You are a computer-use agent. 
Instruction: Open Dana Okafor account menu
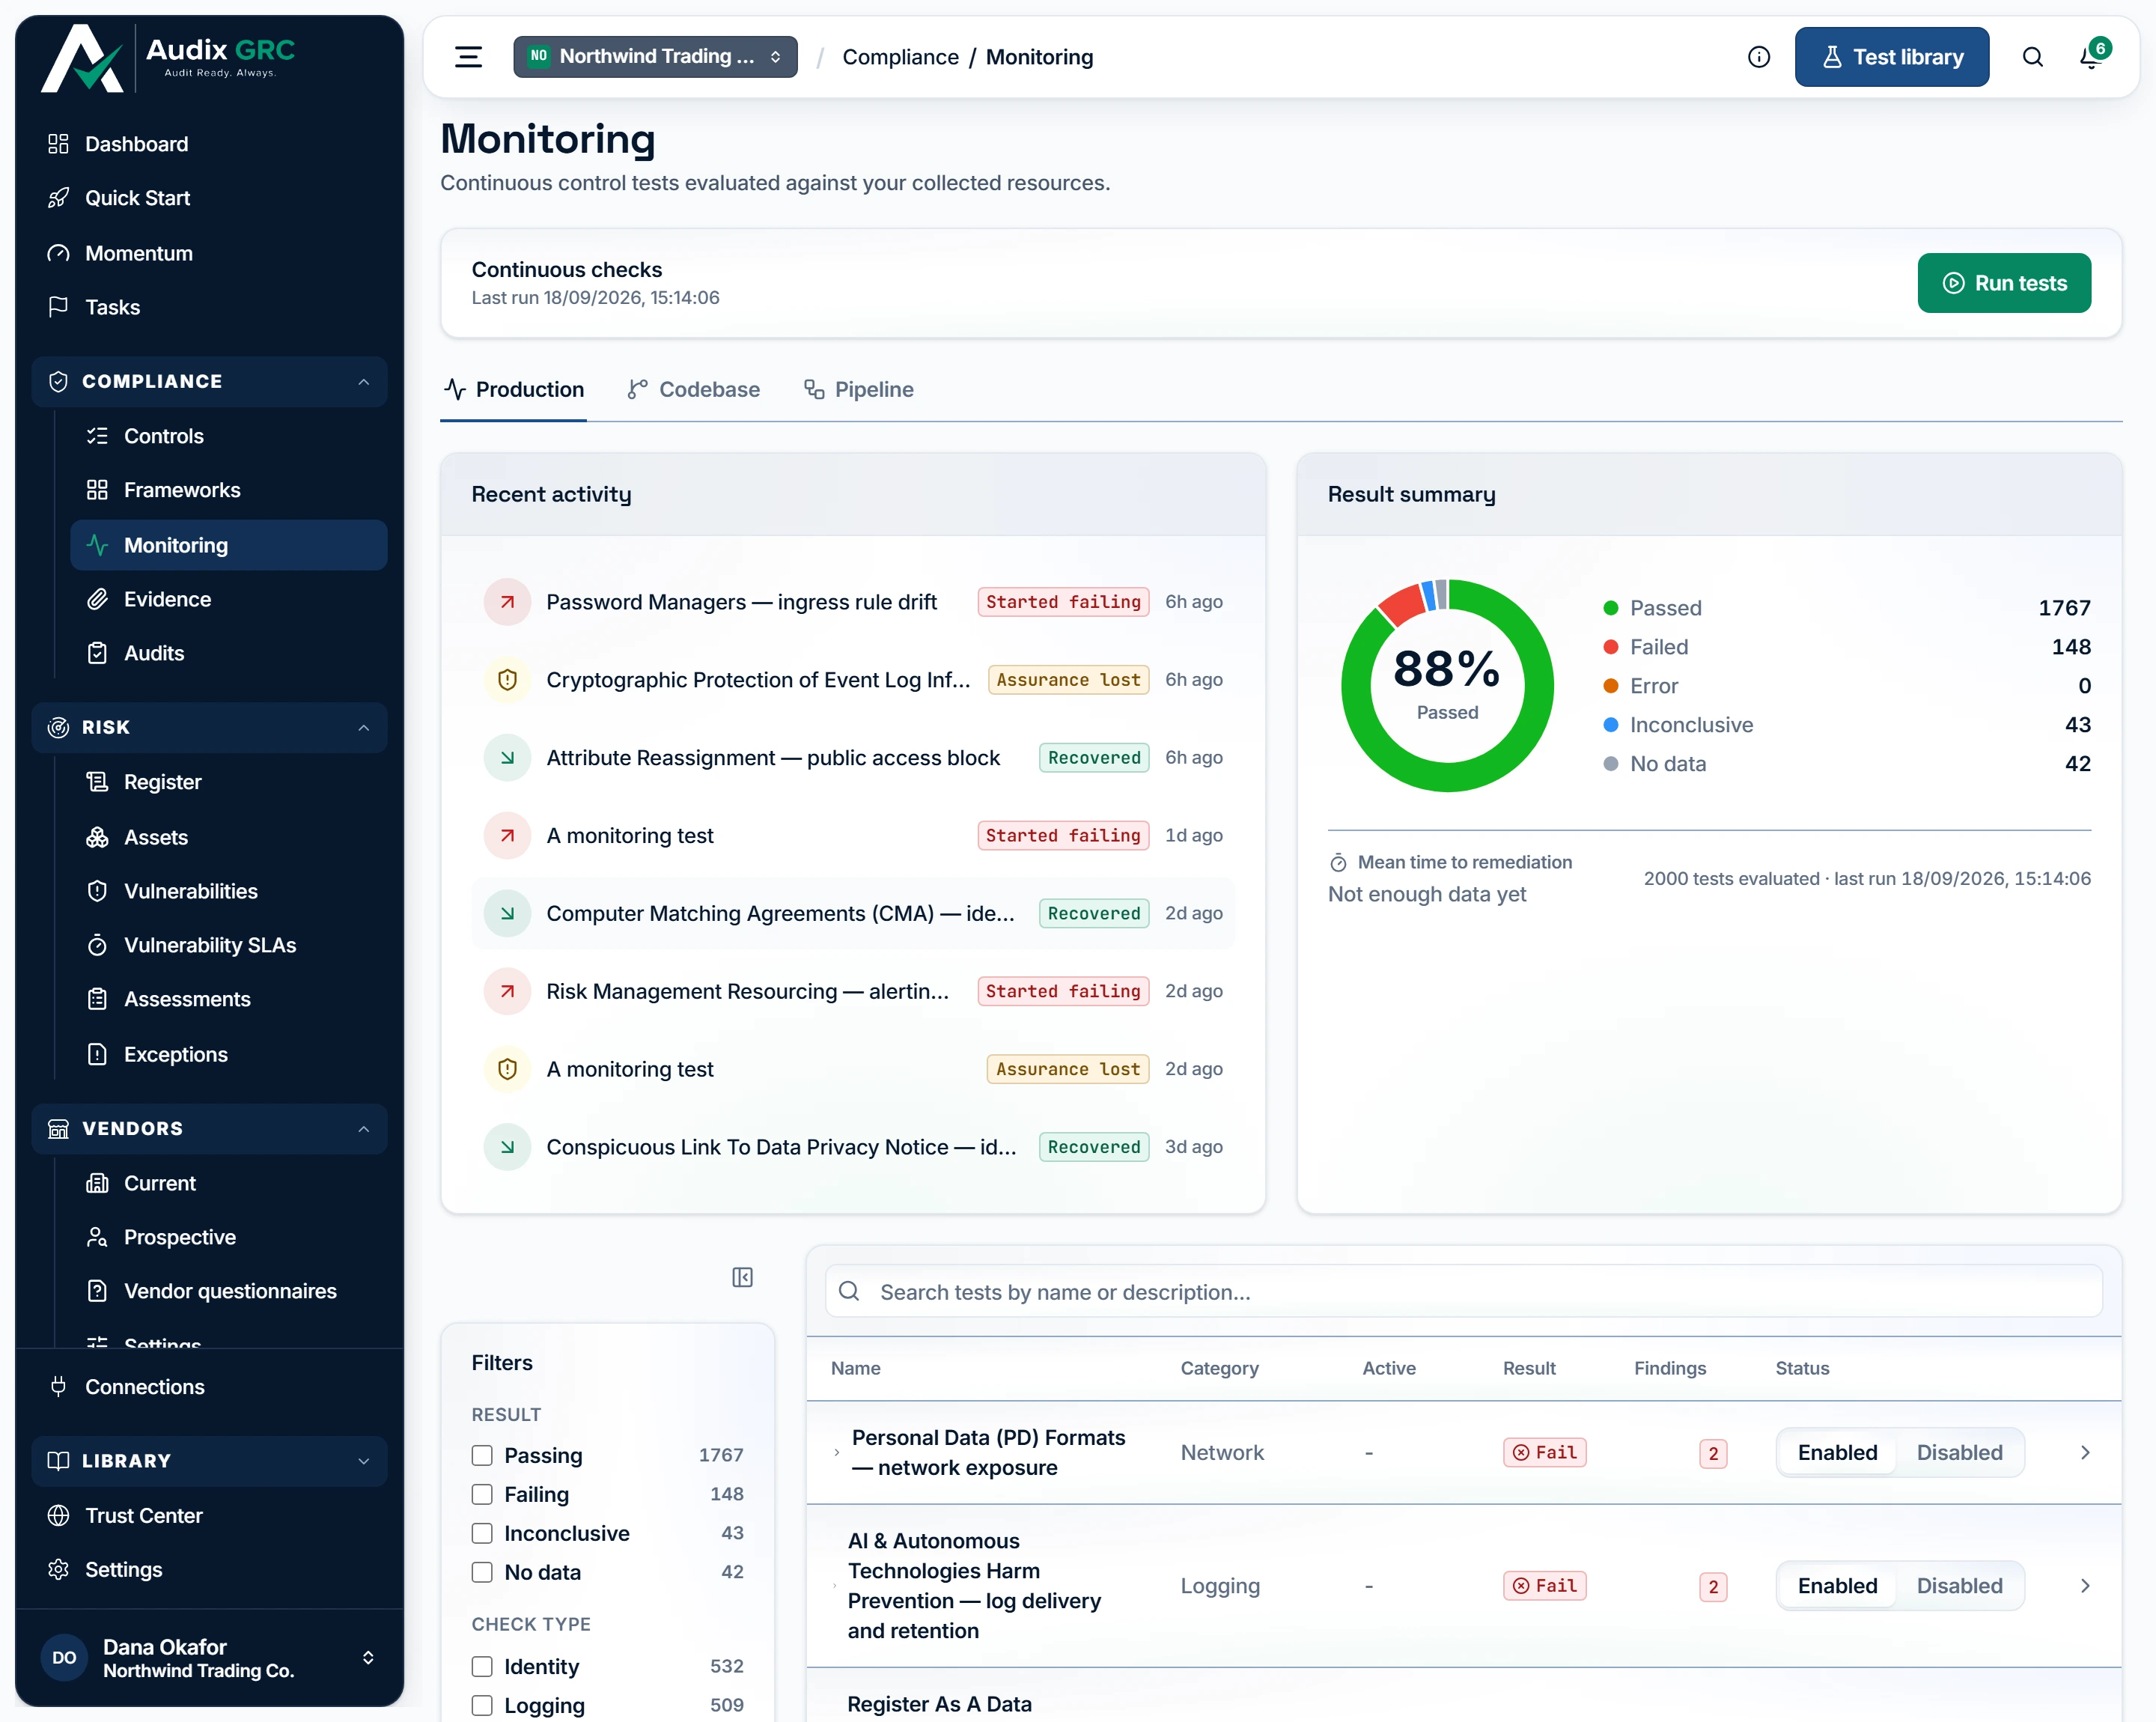[209, 1657]
